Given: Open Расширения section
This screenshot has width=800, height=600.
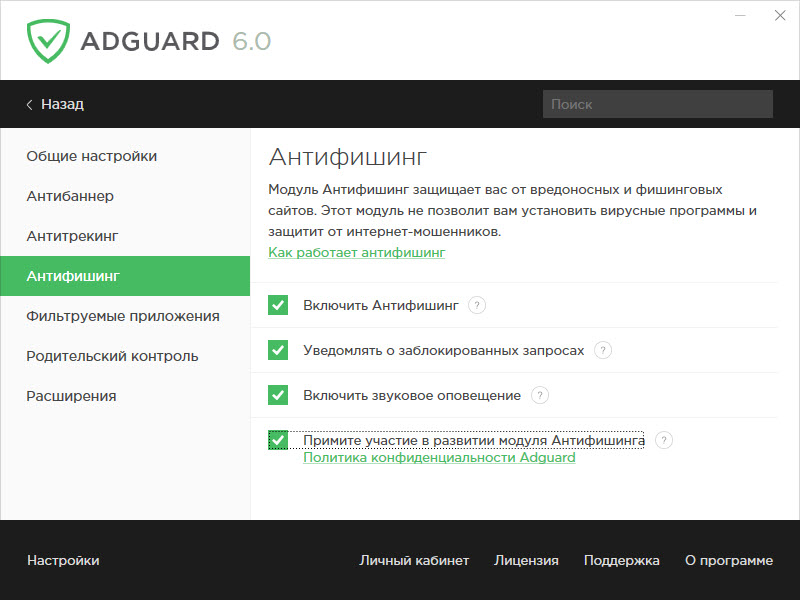Looking at the screenshot, I should tap(125, 396).
